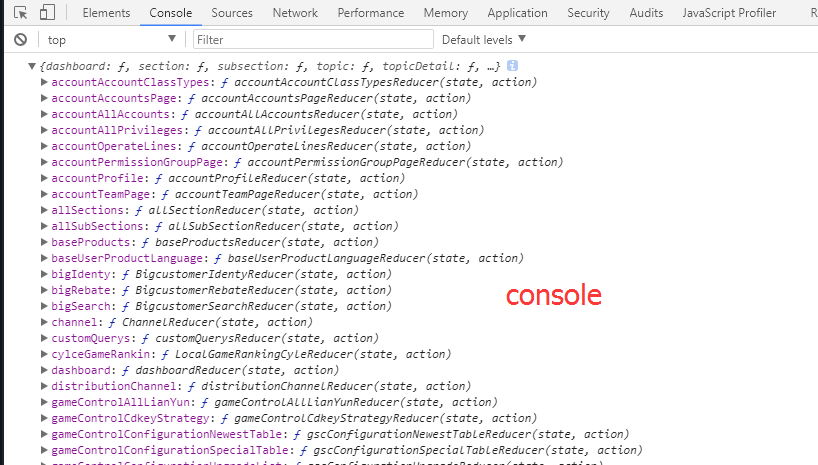Screen dimensions: 818x465
Task: Click the accountAccountsPageReducer function text
Action: tap(336, 99)
